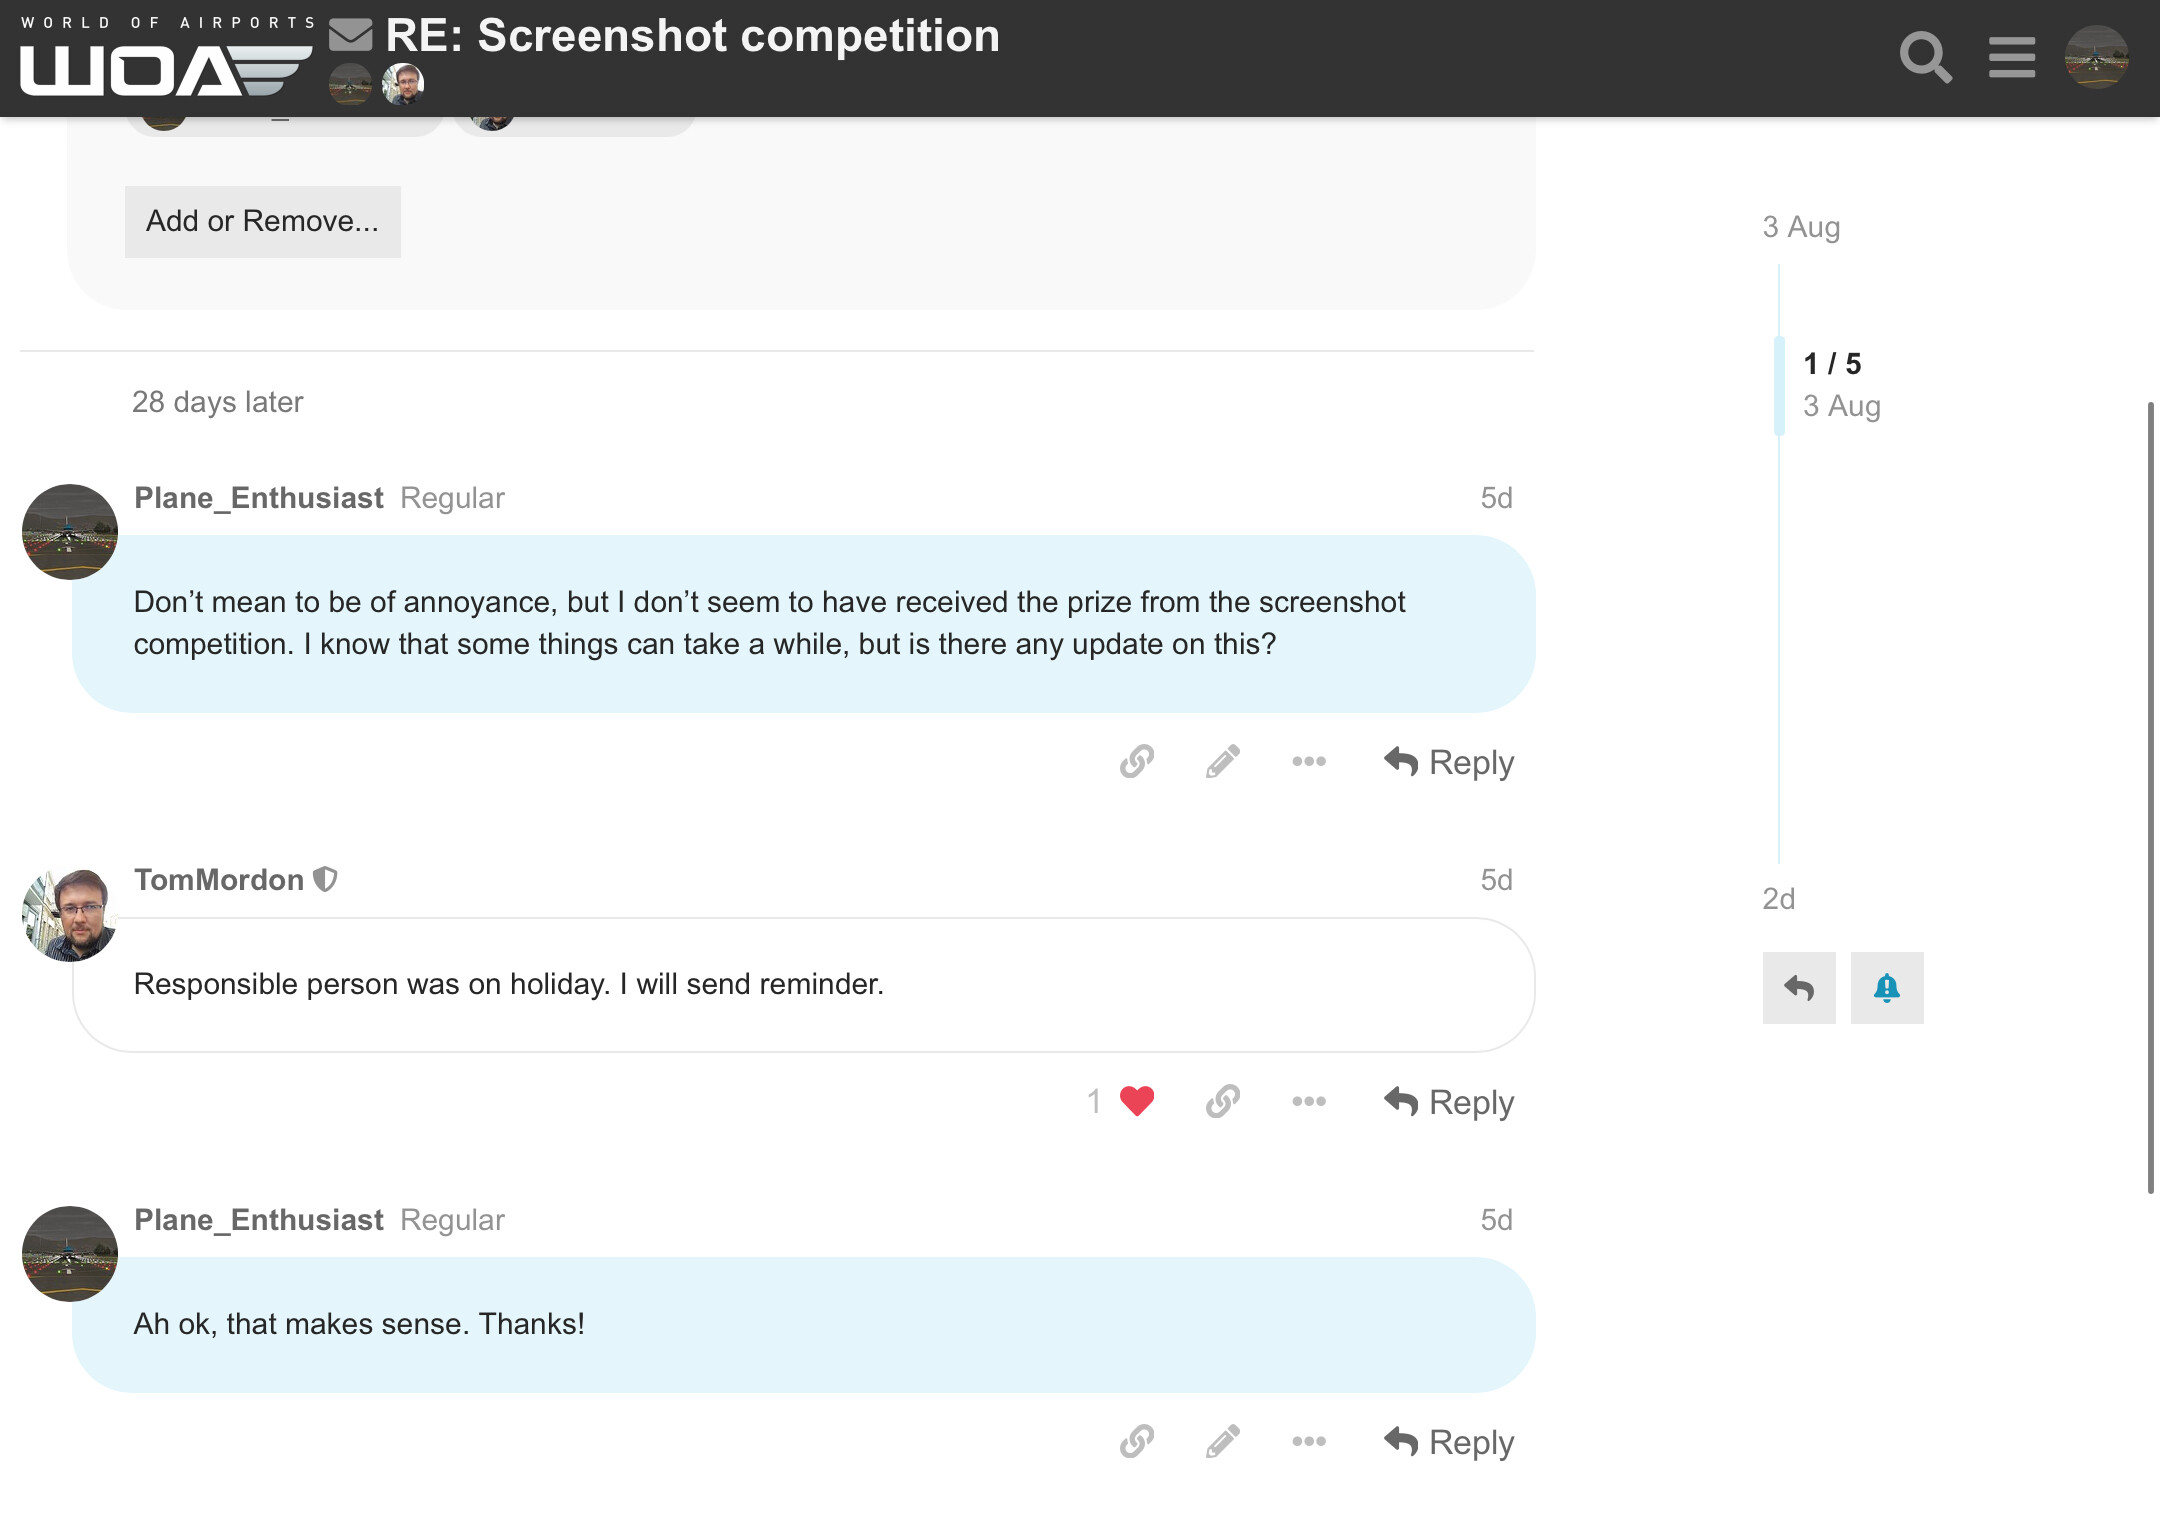The image size is (2160, 1539).
Task: Toggle the heart like on TomMordon's post
Action: click(x=1137, y=1102)
